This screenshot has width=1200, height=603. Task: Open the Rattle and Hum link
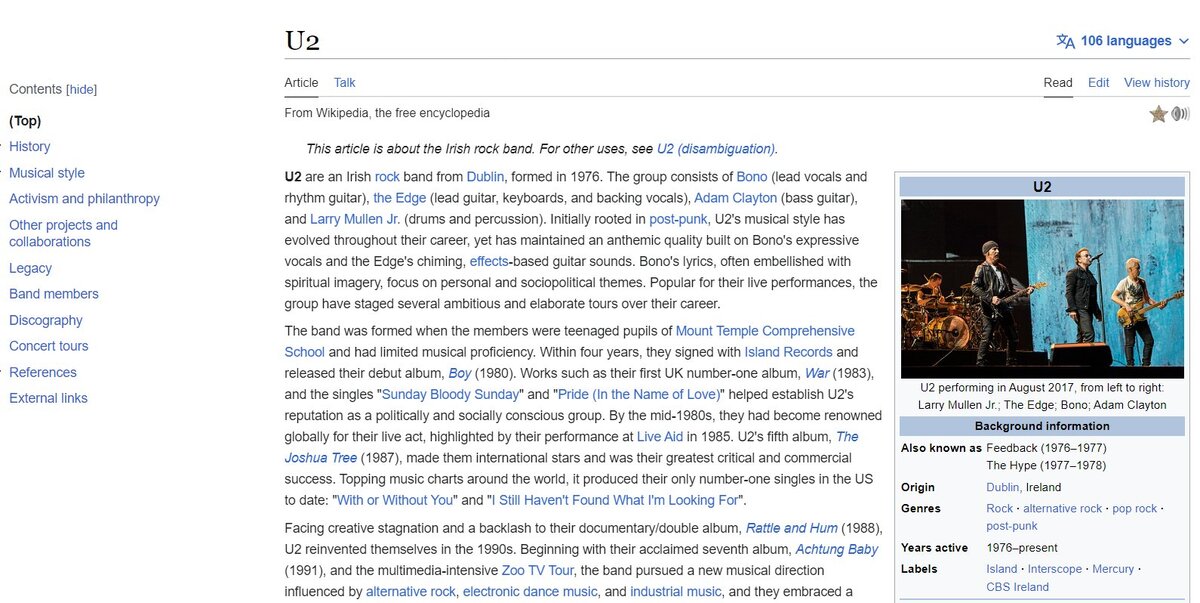791,528
